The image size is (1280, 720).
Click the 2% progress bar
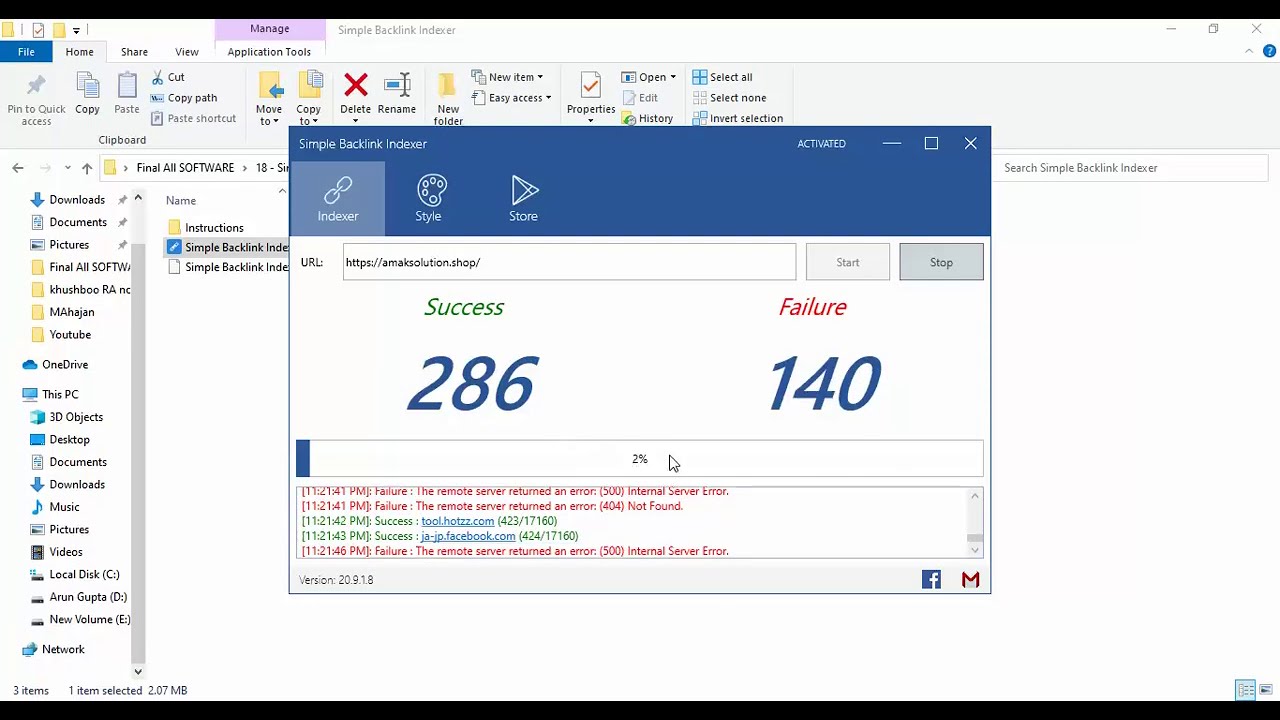(640, 459)
